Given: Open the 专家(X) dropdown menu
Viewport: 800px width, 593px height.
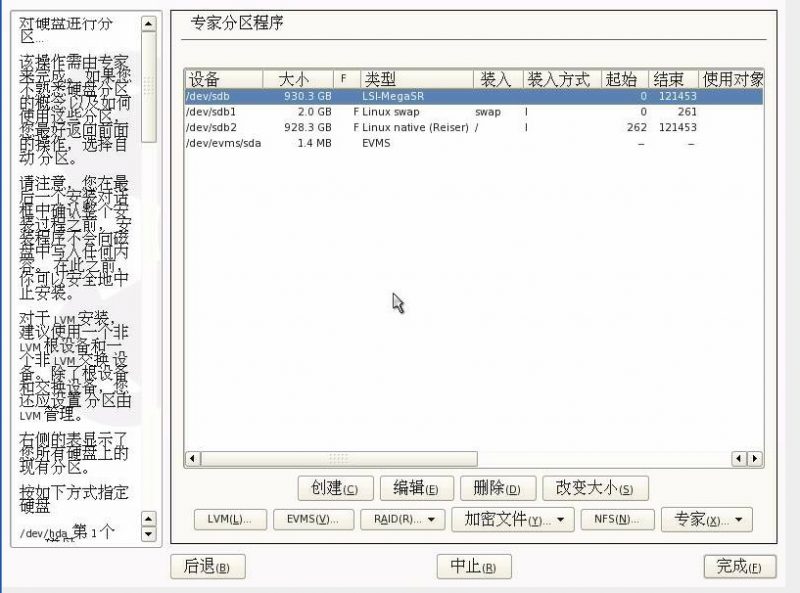Looking at the screenshot, I should tap(713, 519).
